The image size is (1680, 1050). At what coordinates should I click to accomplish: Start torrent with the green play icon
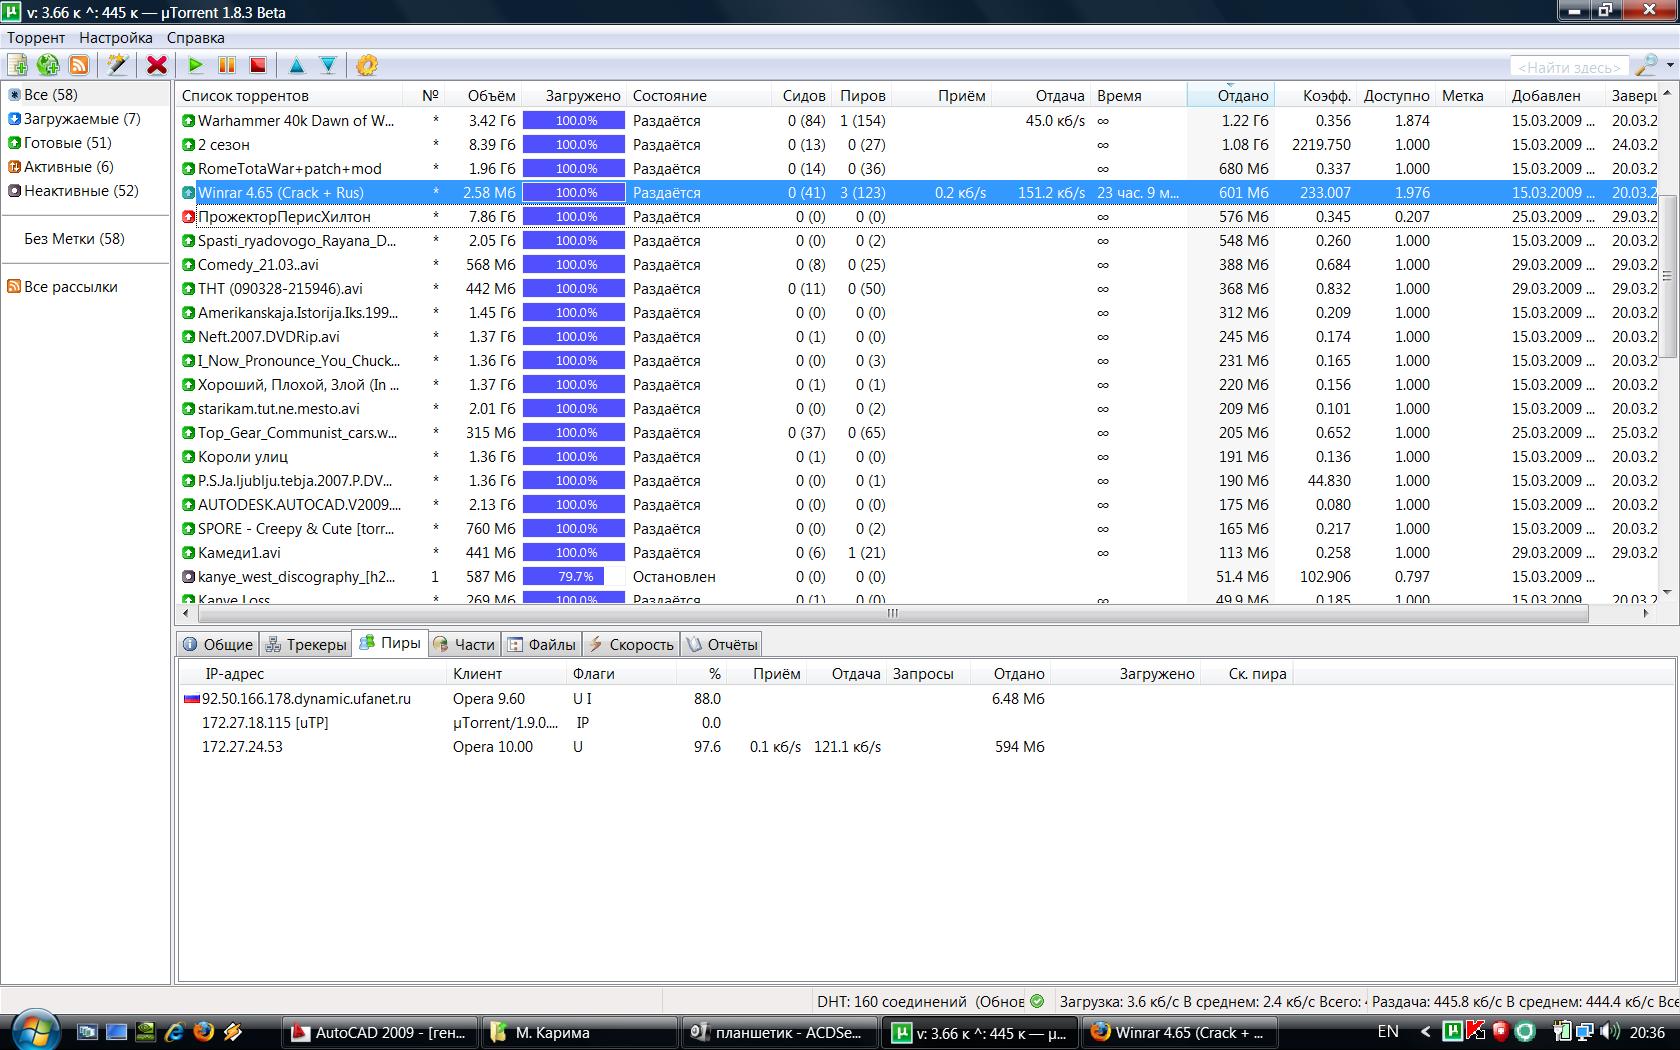[196, 65]
